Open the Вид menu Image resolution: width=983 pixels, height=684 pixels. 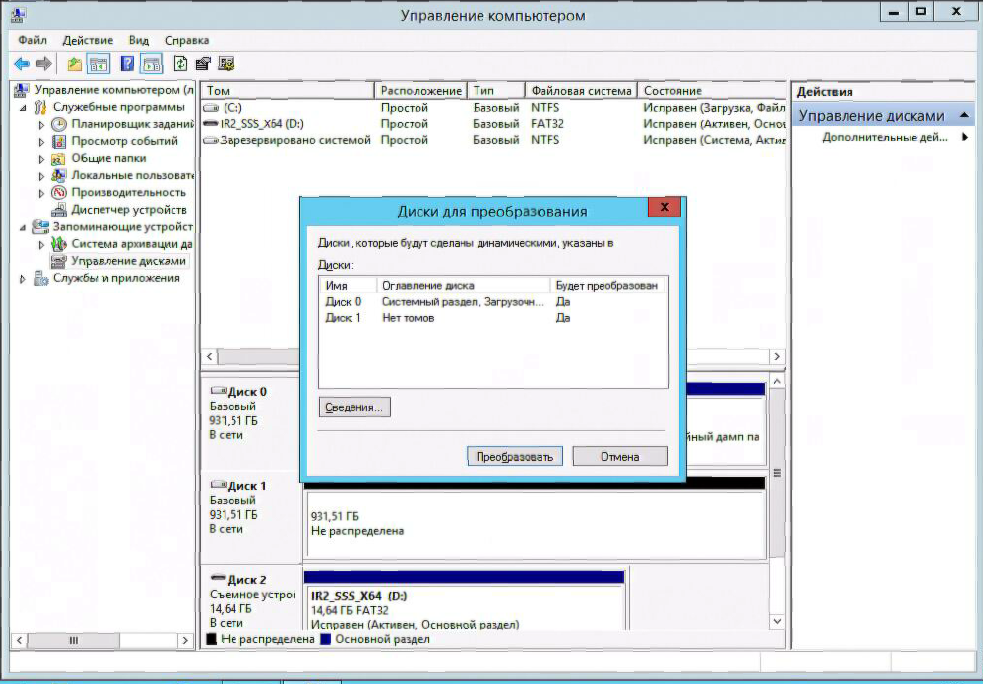tap(139, 40)
